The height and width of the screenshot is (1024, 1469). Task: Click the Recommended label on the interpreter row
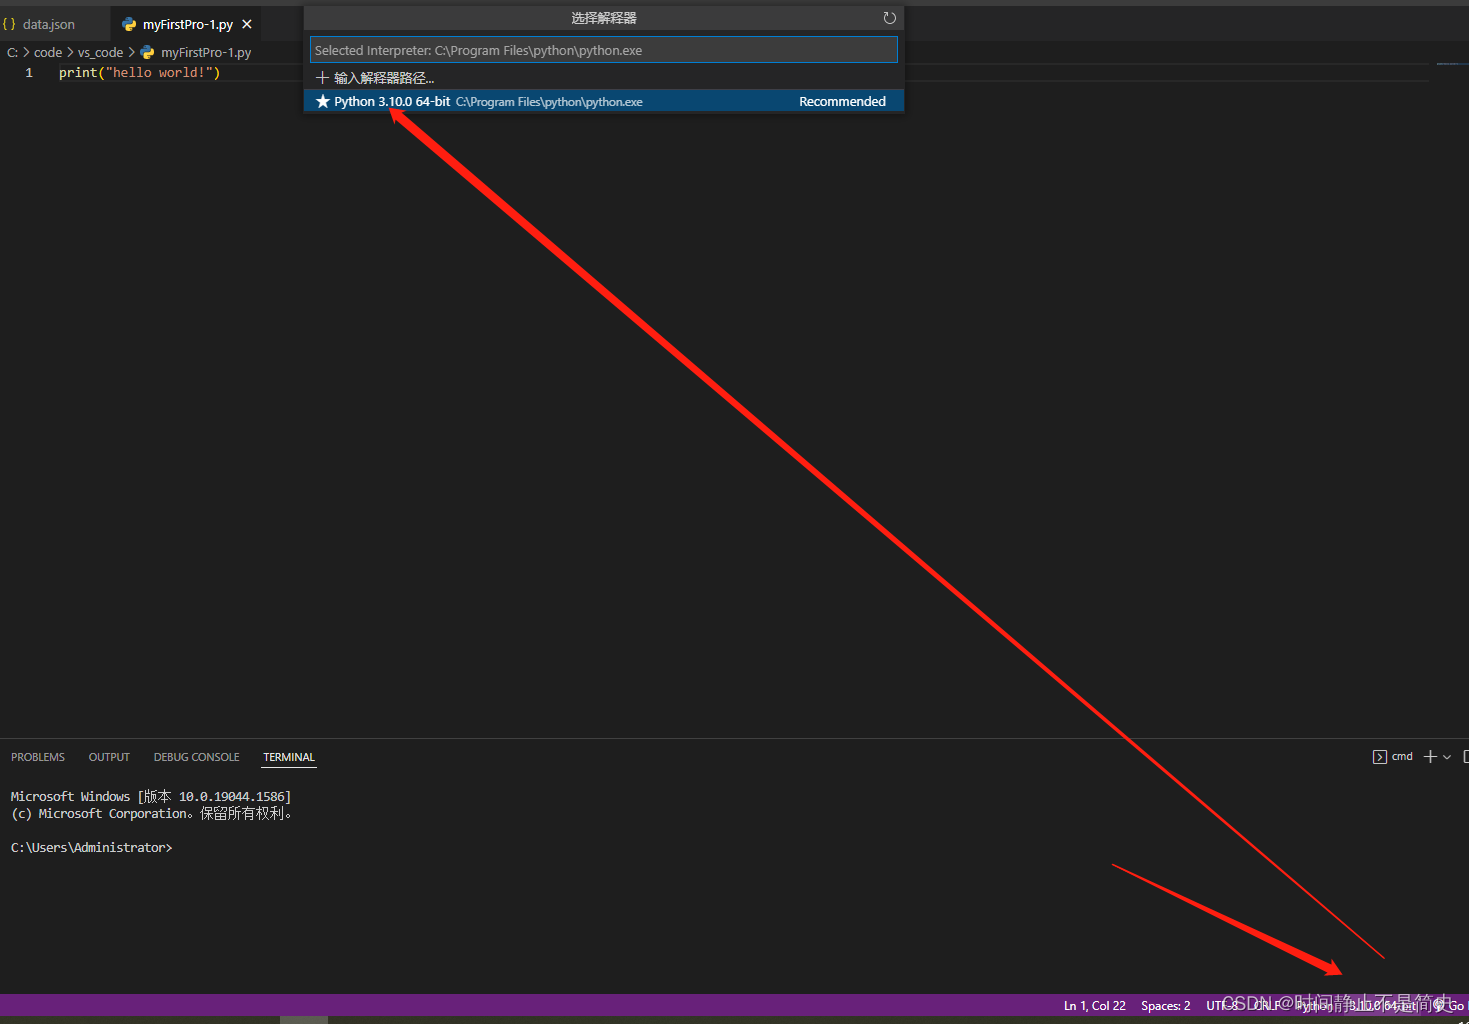point(842,101)
